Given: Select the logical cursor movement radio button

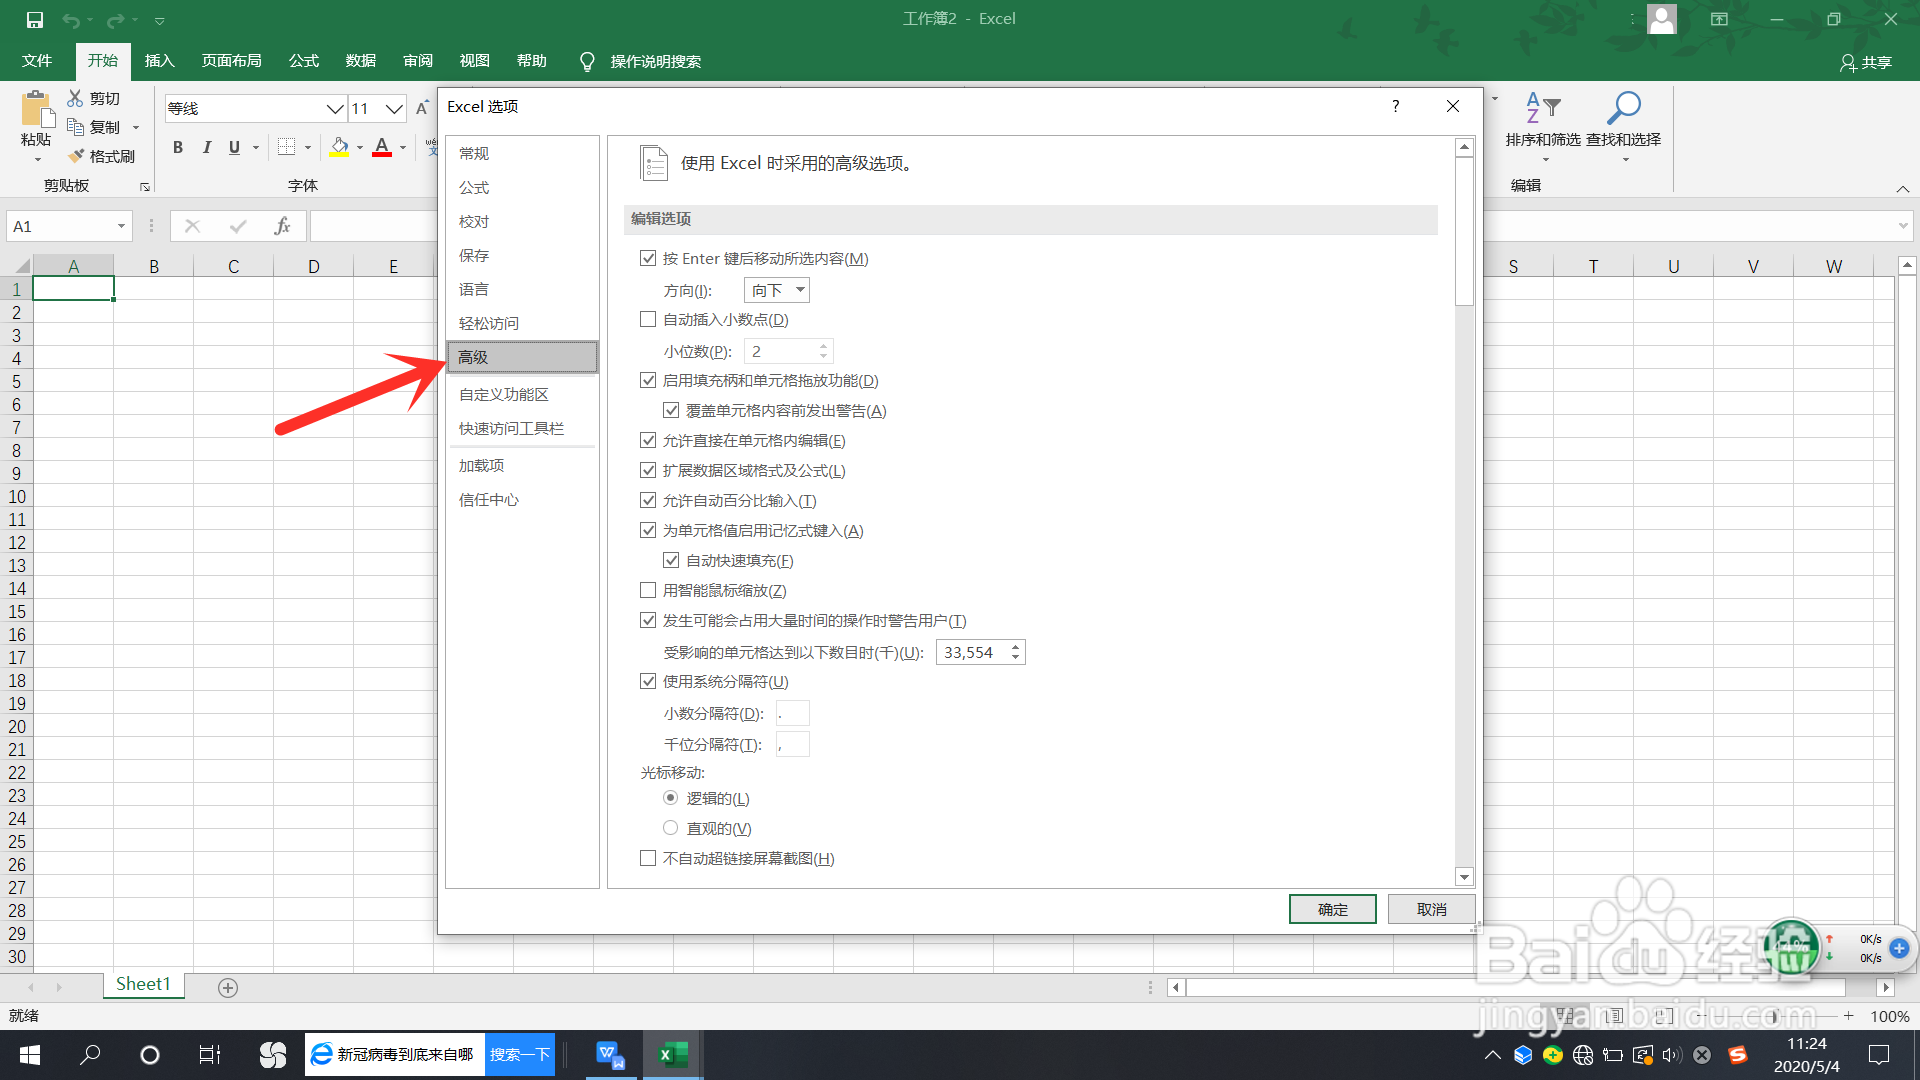Looking at the screenshot, I should [x=670, y=798].
